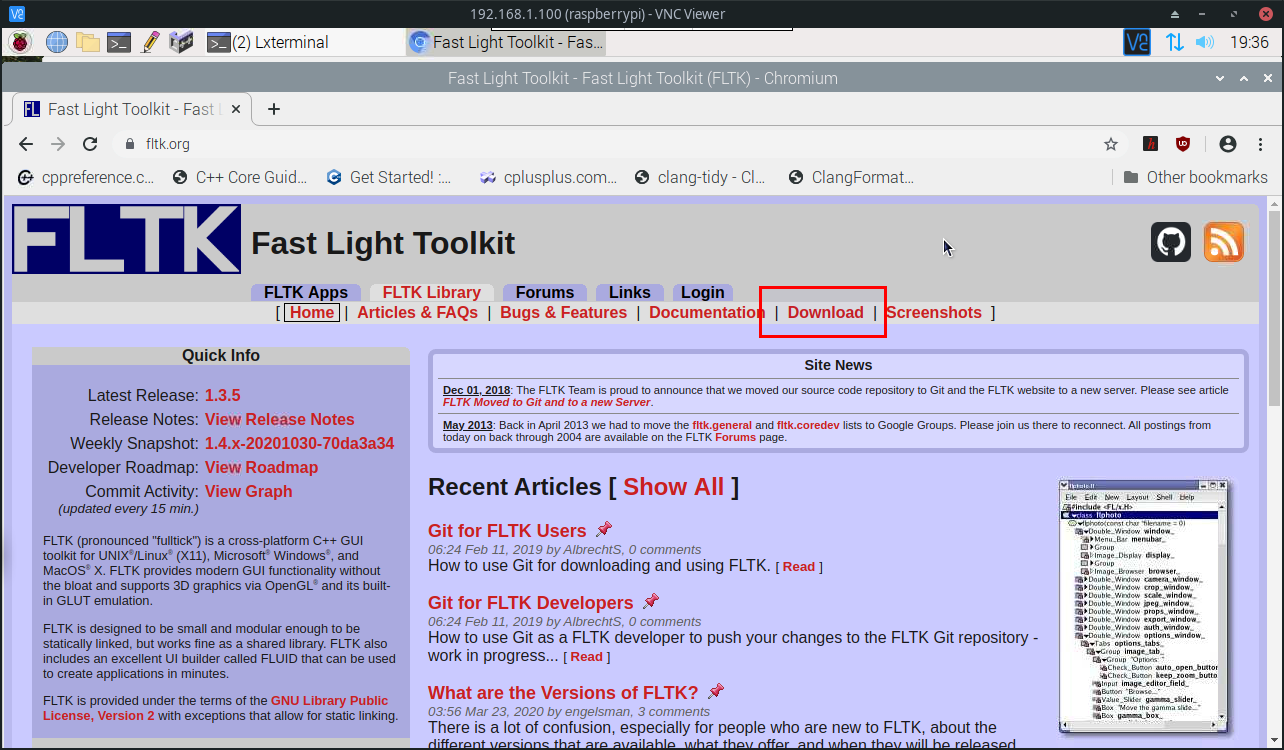The height and width of the screenshot is (750, 1284).
Task: Open Bugs & Features submenu link
Action: tap(564, 312)
